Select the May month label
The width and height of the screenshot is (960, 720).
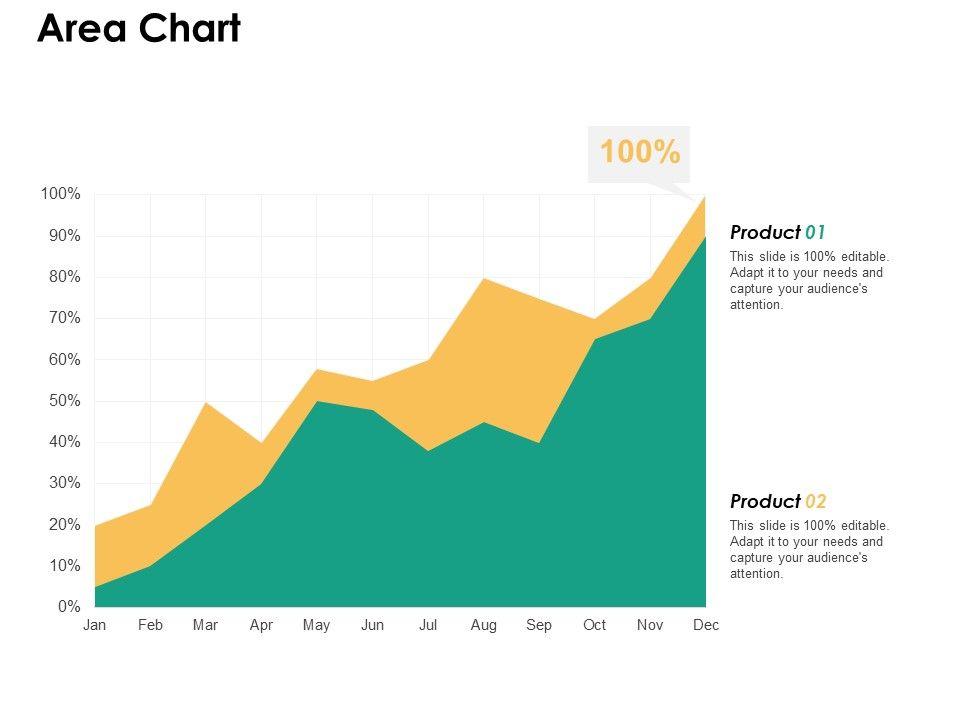click(316, 625)
